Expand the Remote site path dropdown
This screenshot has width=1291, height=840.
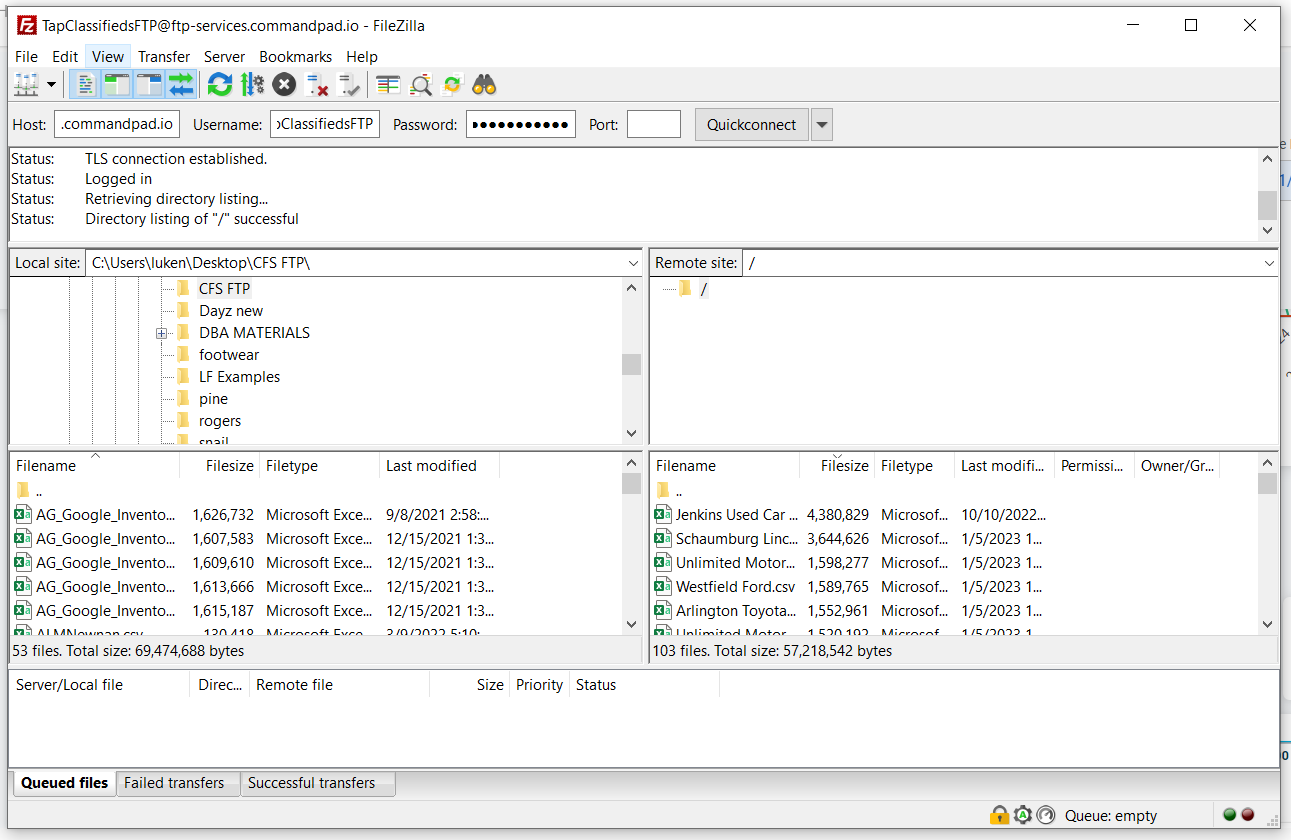pos(1270,263)
